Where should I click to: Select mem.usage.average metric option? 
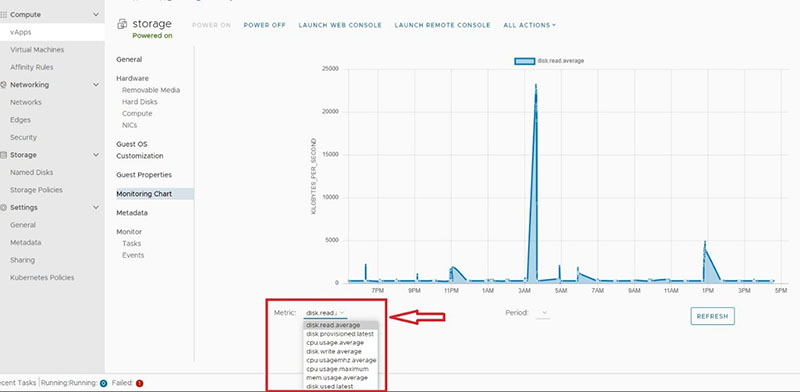point(337,378)
